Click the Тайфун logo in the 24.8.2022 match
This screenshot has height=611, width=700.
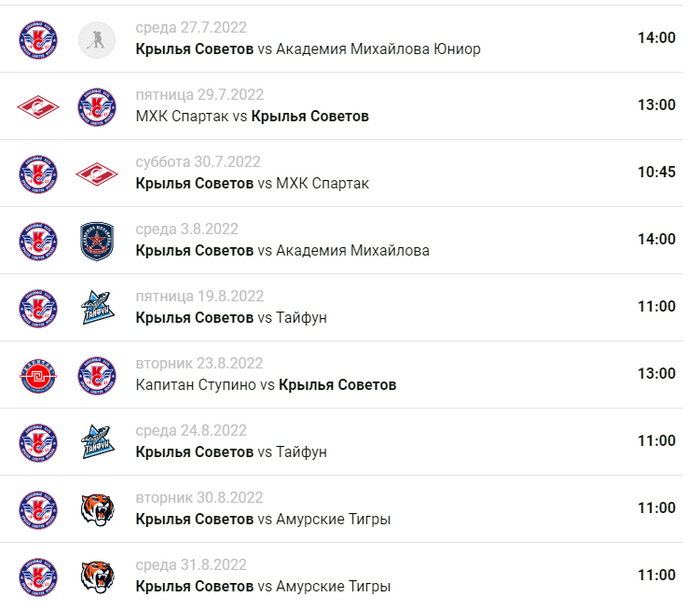tap(97, 441)
